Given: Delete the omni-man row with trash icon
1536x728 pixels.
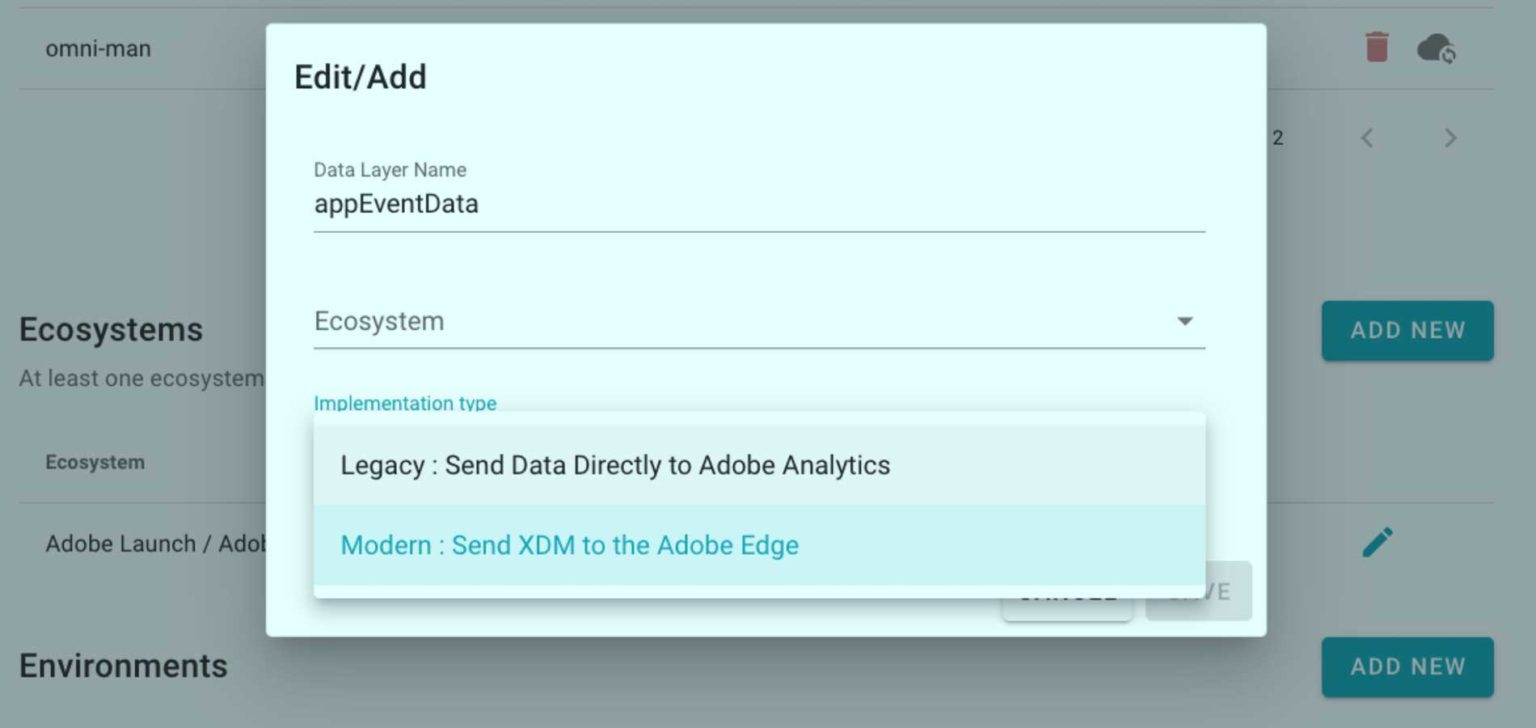Looking at the screenshot, I should coord(1377,47).
